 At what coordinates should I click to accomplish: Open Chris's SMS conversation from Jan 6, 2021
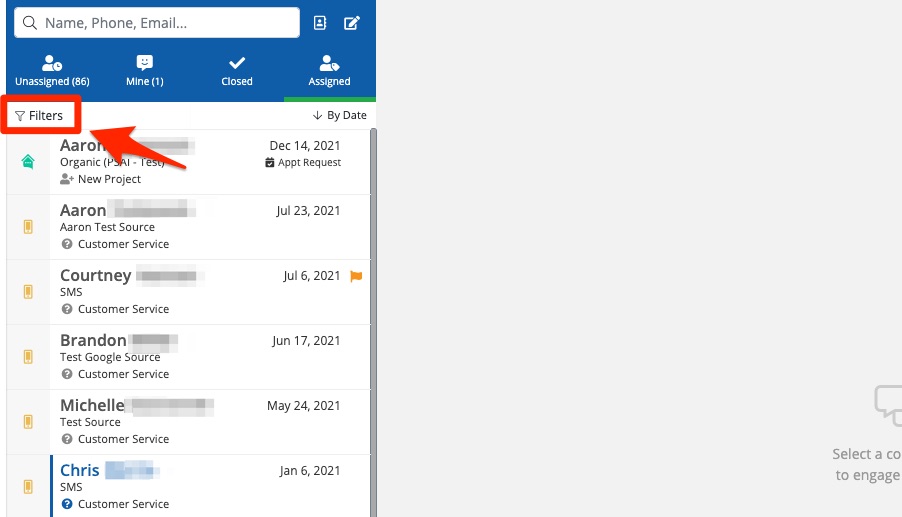(x=200, y=486)
